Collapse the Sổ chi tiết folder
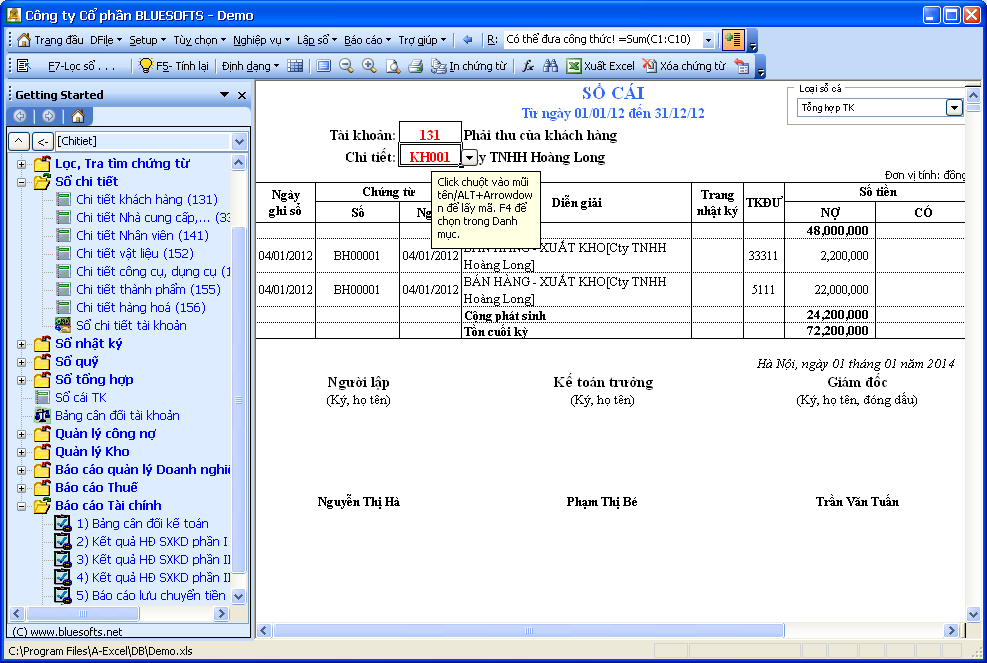The height and width of the screenshot is (663, 987). 23,182
